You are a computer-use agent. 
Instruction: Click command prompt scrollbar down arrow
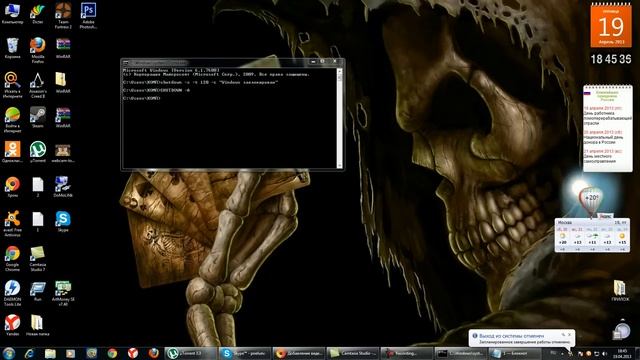coord(339,165)
